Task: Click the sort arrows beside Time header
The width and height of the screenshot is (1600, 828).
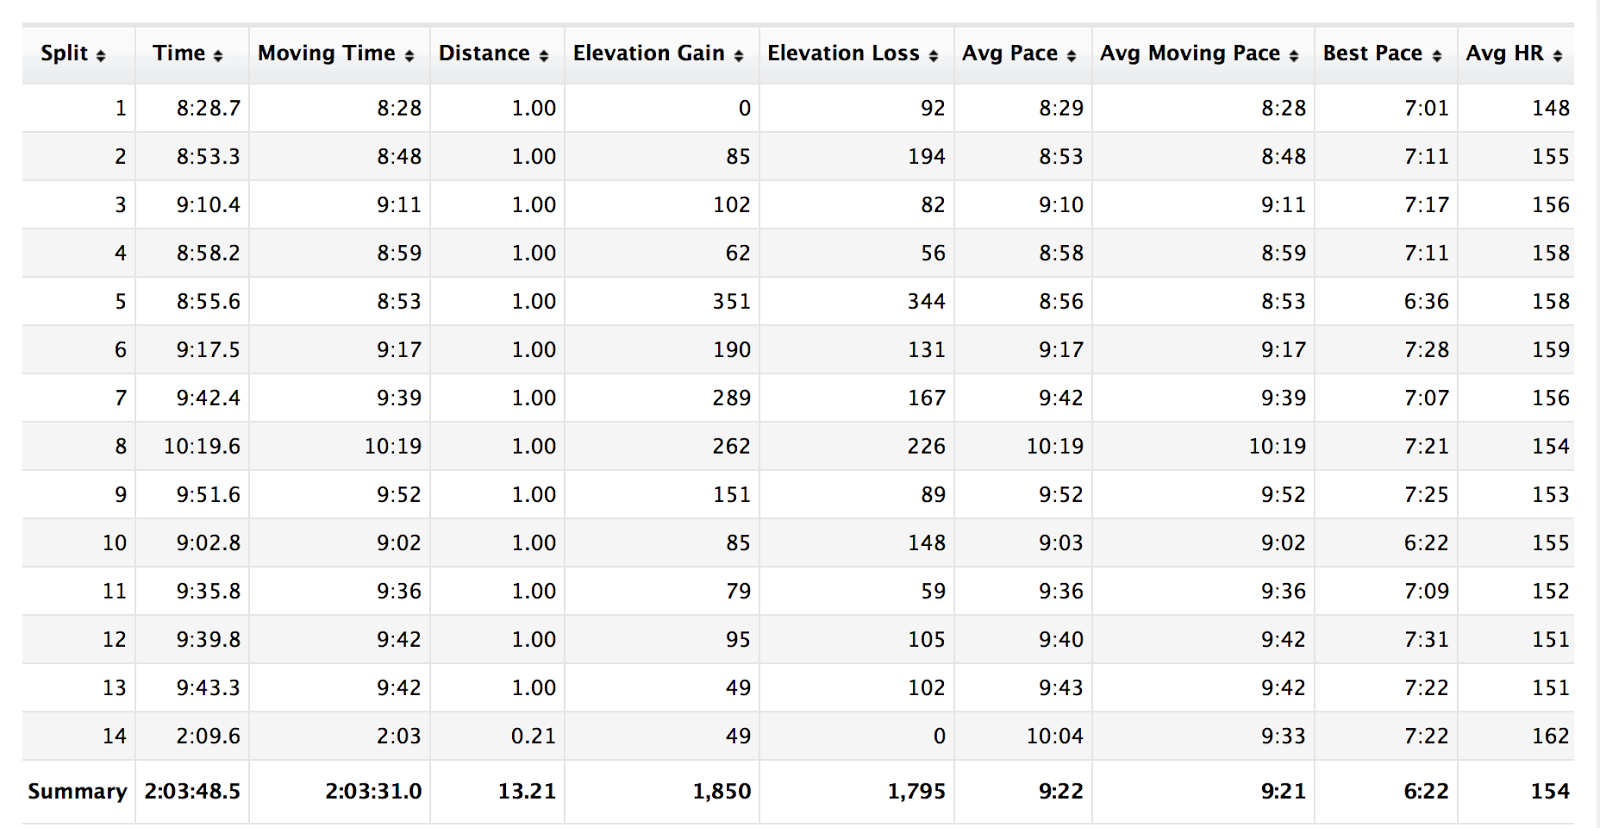Action: coord(218,56)
